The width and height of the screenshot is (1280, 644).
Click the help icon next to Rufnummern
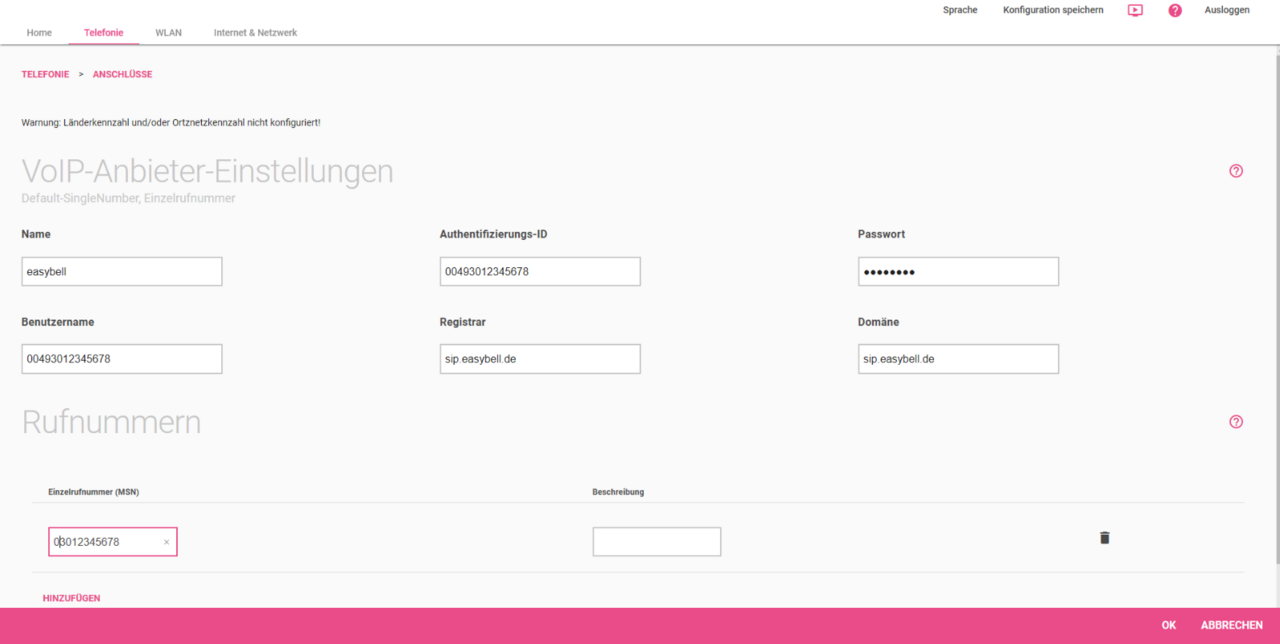click(1236, 422)
